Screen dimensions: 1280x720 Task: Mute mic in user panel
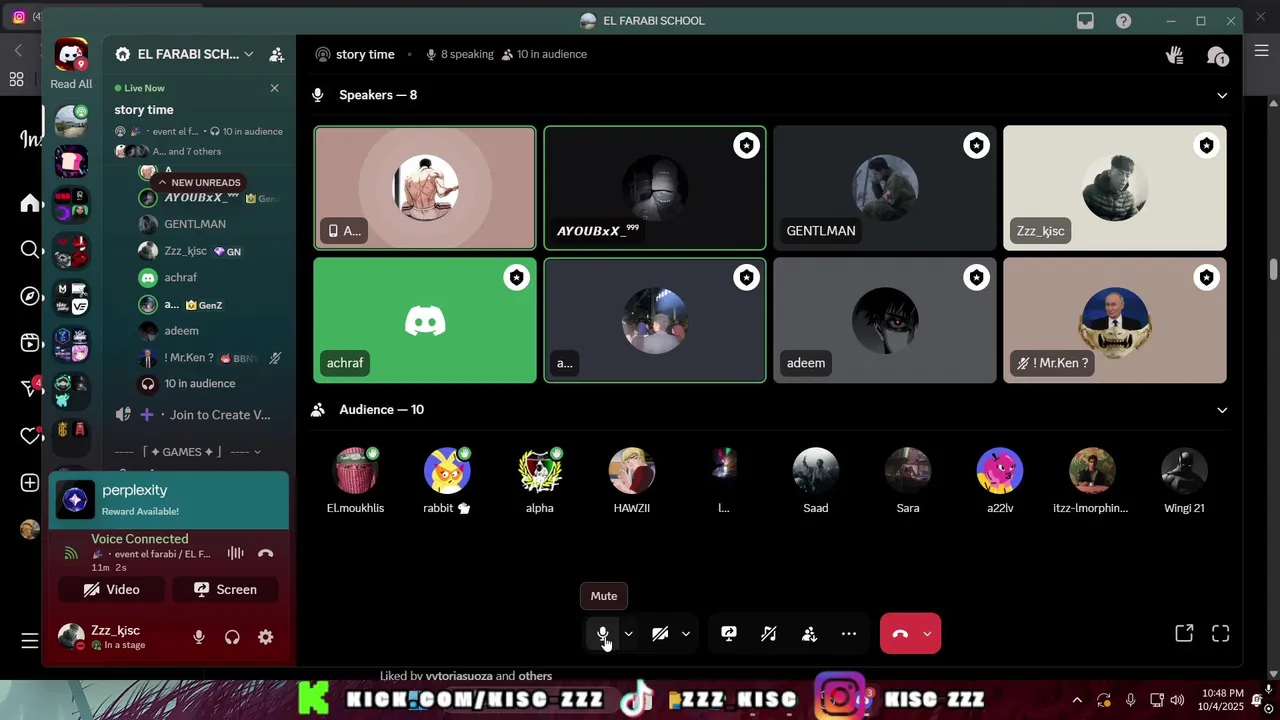point(199,637)
